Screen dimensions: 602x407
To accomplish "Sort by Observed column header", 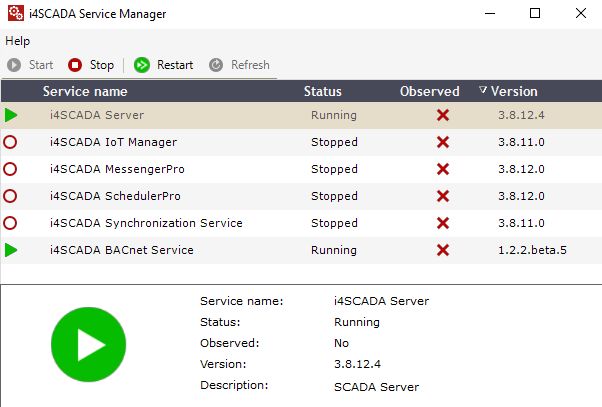I will tap(430, 91).
